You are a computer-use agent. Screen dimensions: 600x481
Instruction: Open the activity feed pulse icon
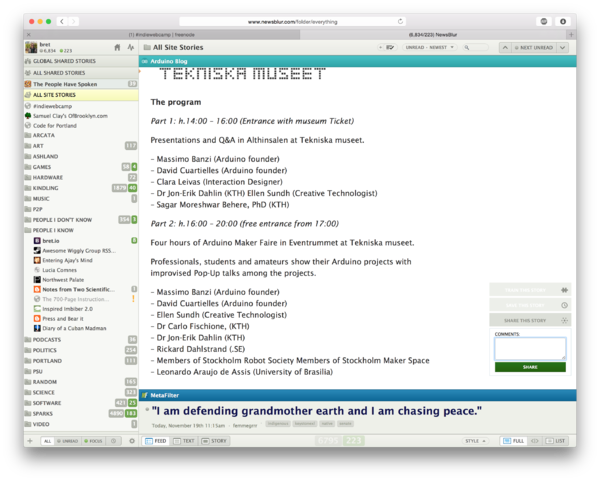coord(131,47)
